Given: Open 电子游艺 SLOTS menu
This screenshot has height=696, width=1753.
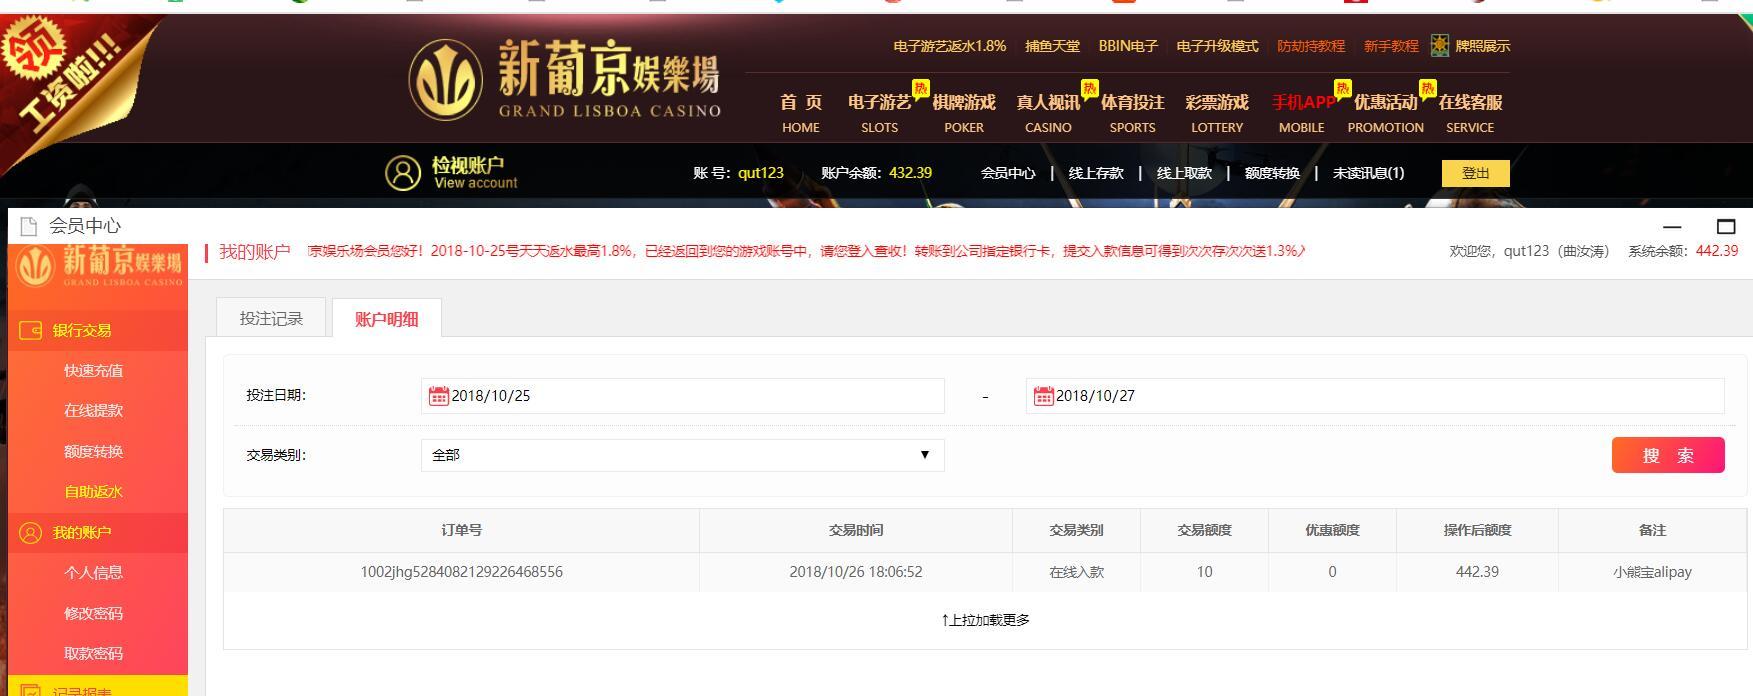Looking at the screenshot, I should [x=880, y=113].
